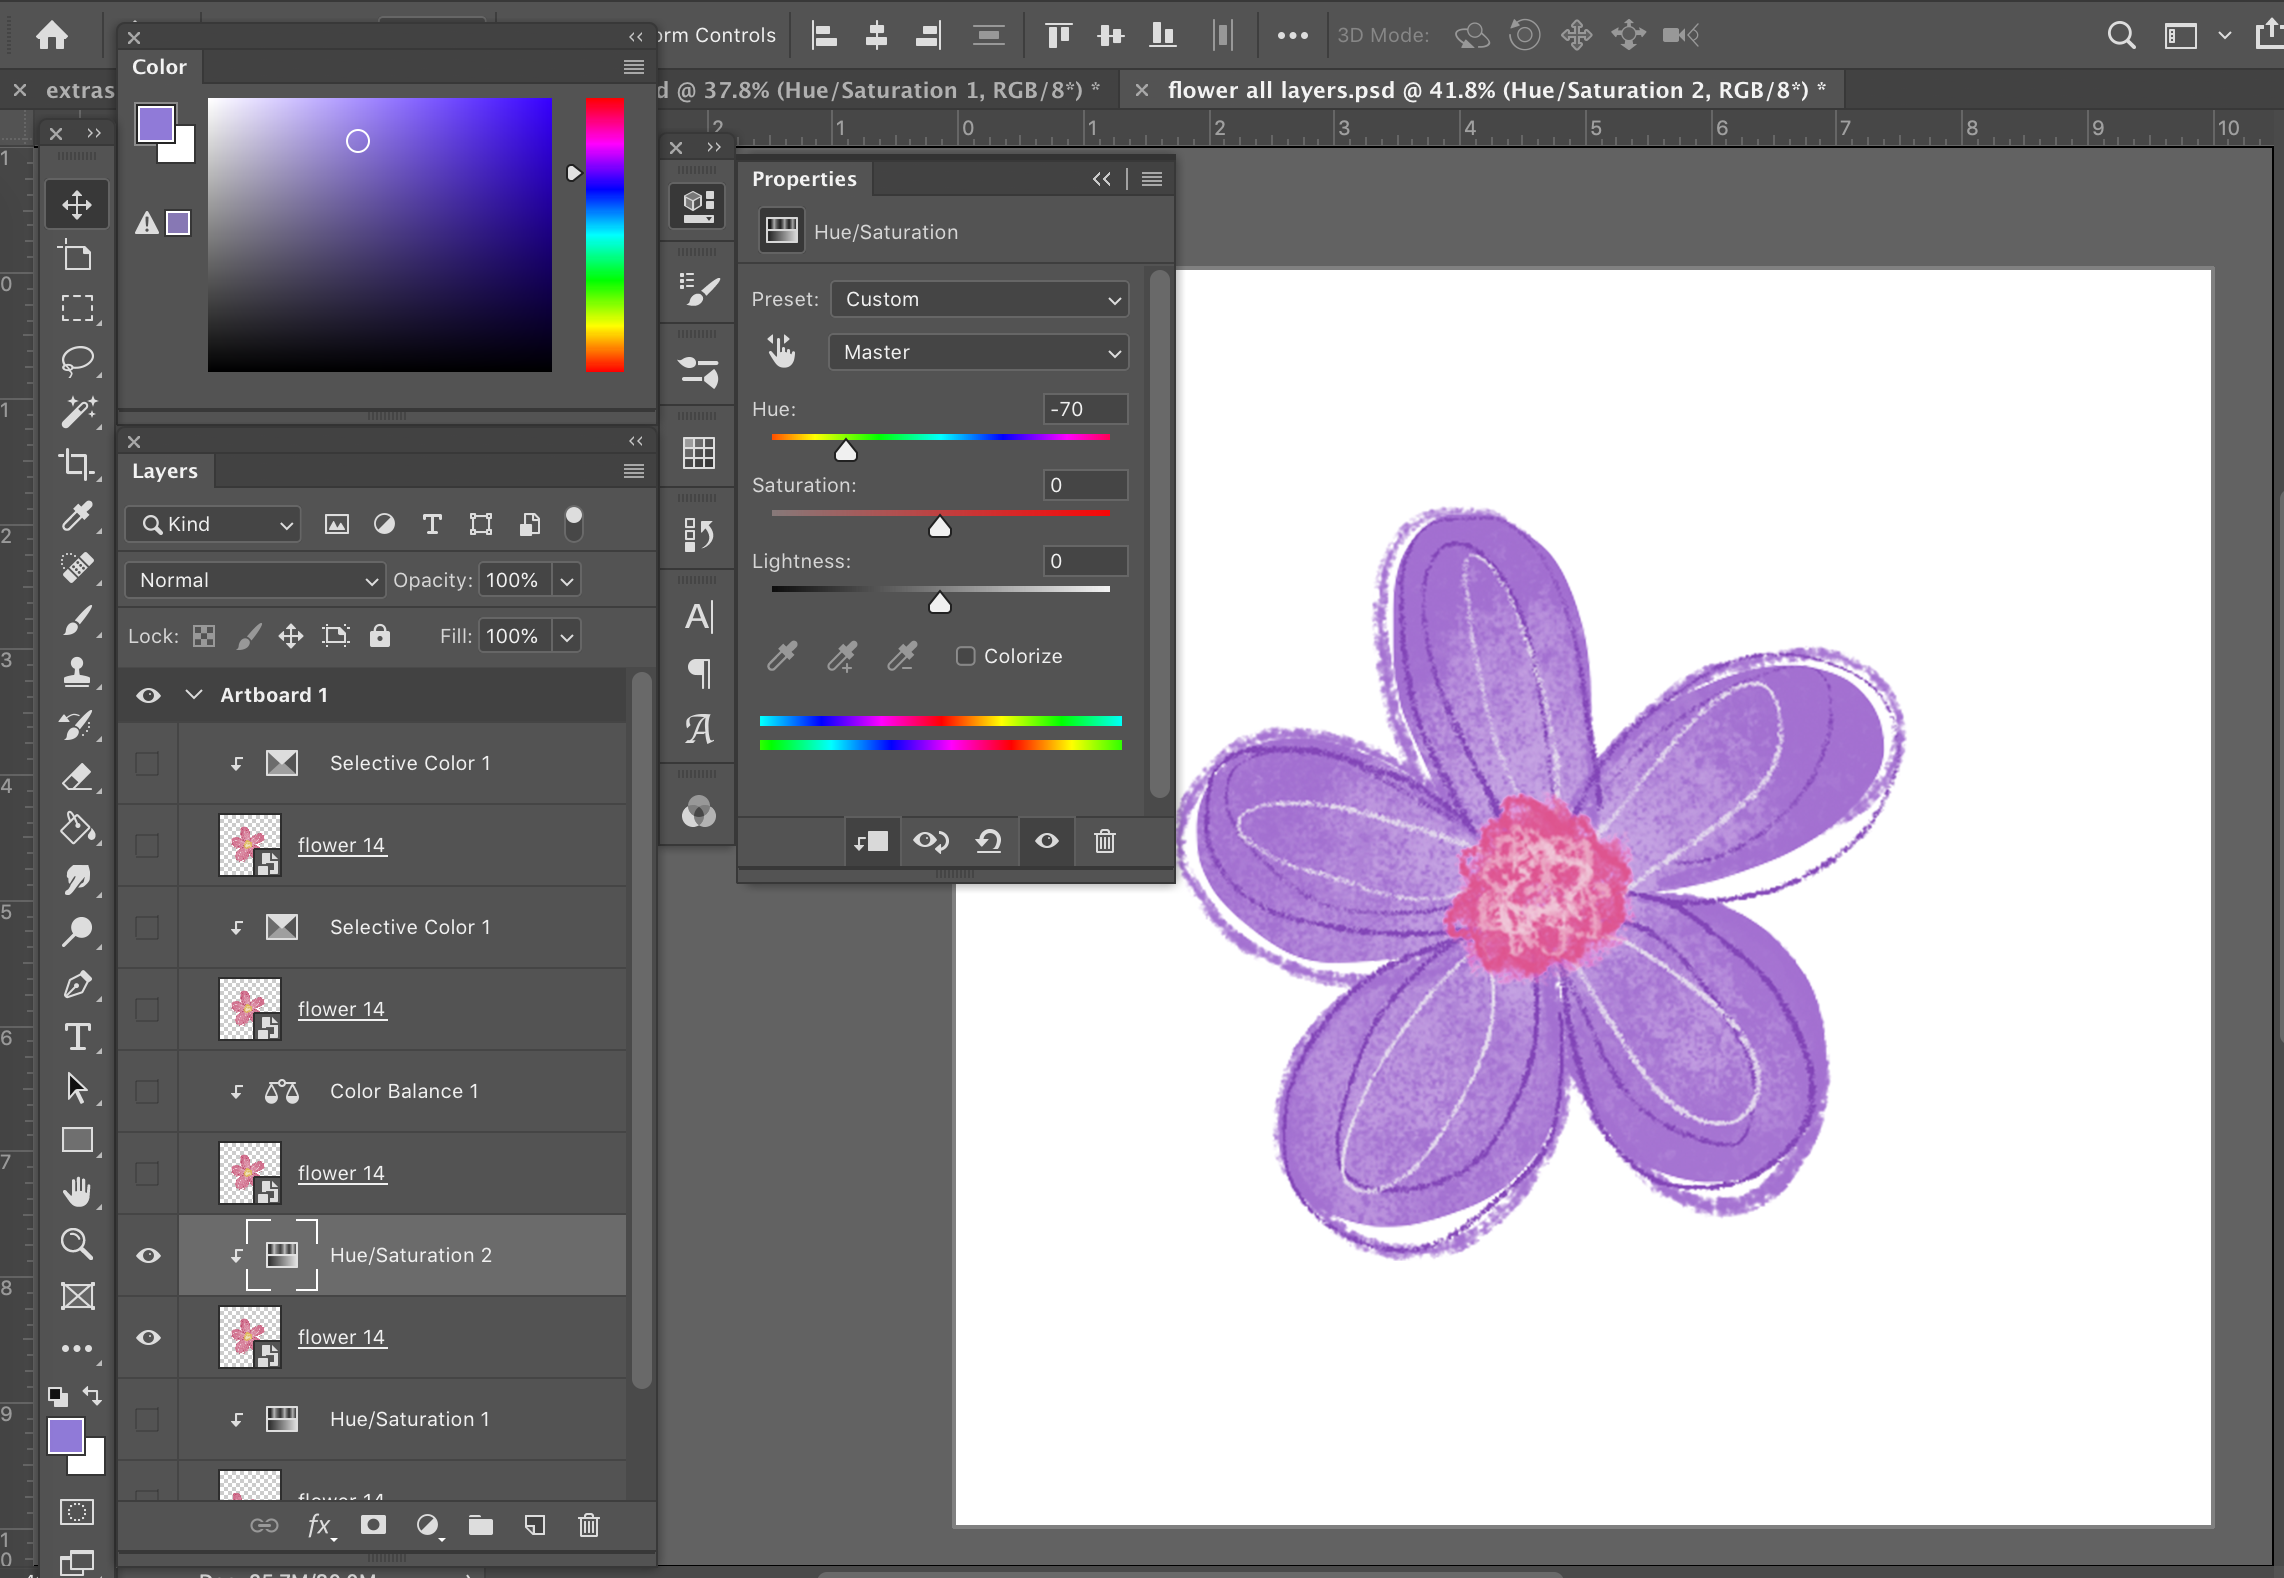Viewport: 2284px width, 1578px height.
Task: Open the Search icon in the options bar
Action: click(x=2120, y=35)
